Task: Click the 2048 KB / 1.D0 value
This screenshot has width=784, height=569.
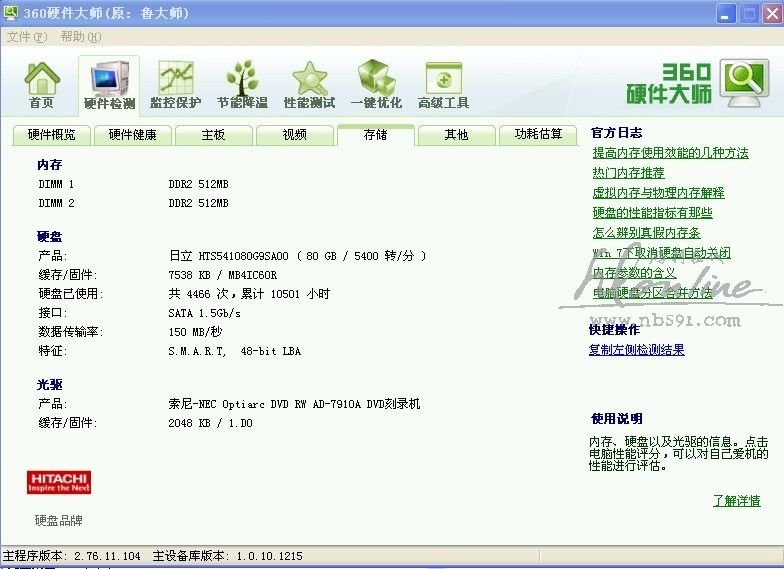Action: pos(210,423)
